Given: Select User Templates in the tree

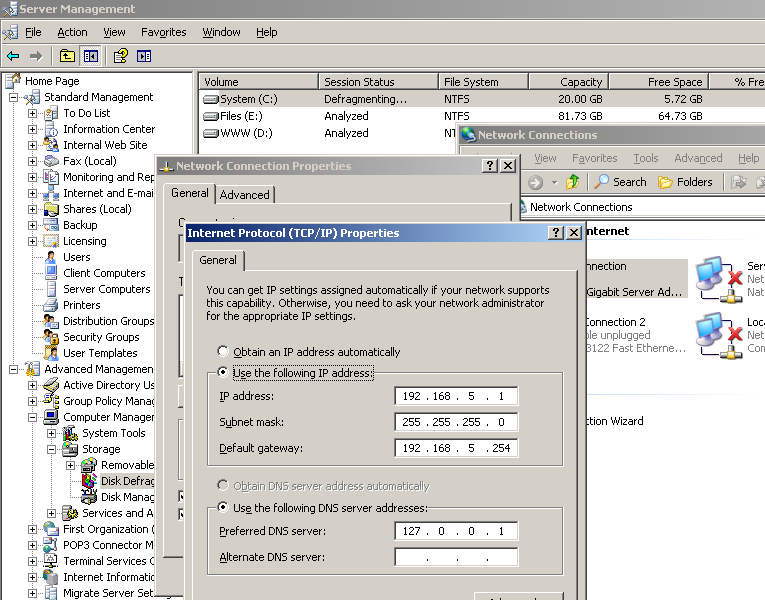Looking at the screenshot, I should click(x=100, y=353).
